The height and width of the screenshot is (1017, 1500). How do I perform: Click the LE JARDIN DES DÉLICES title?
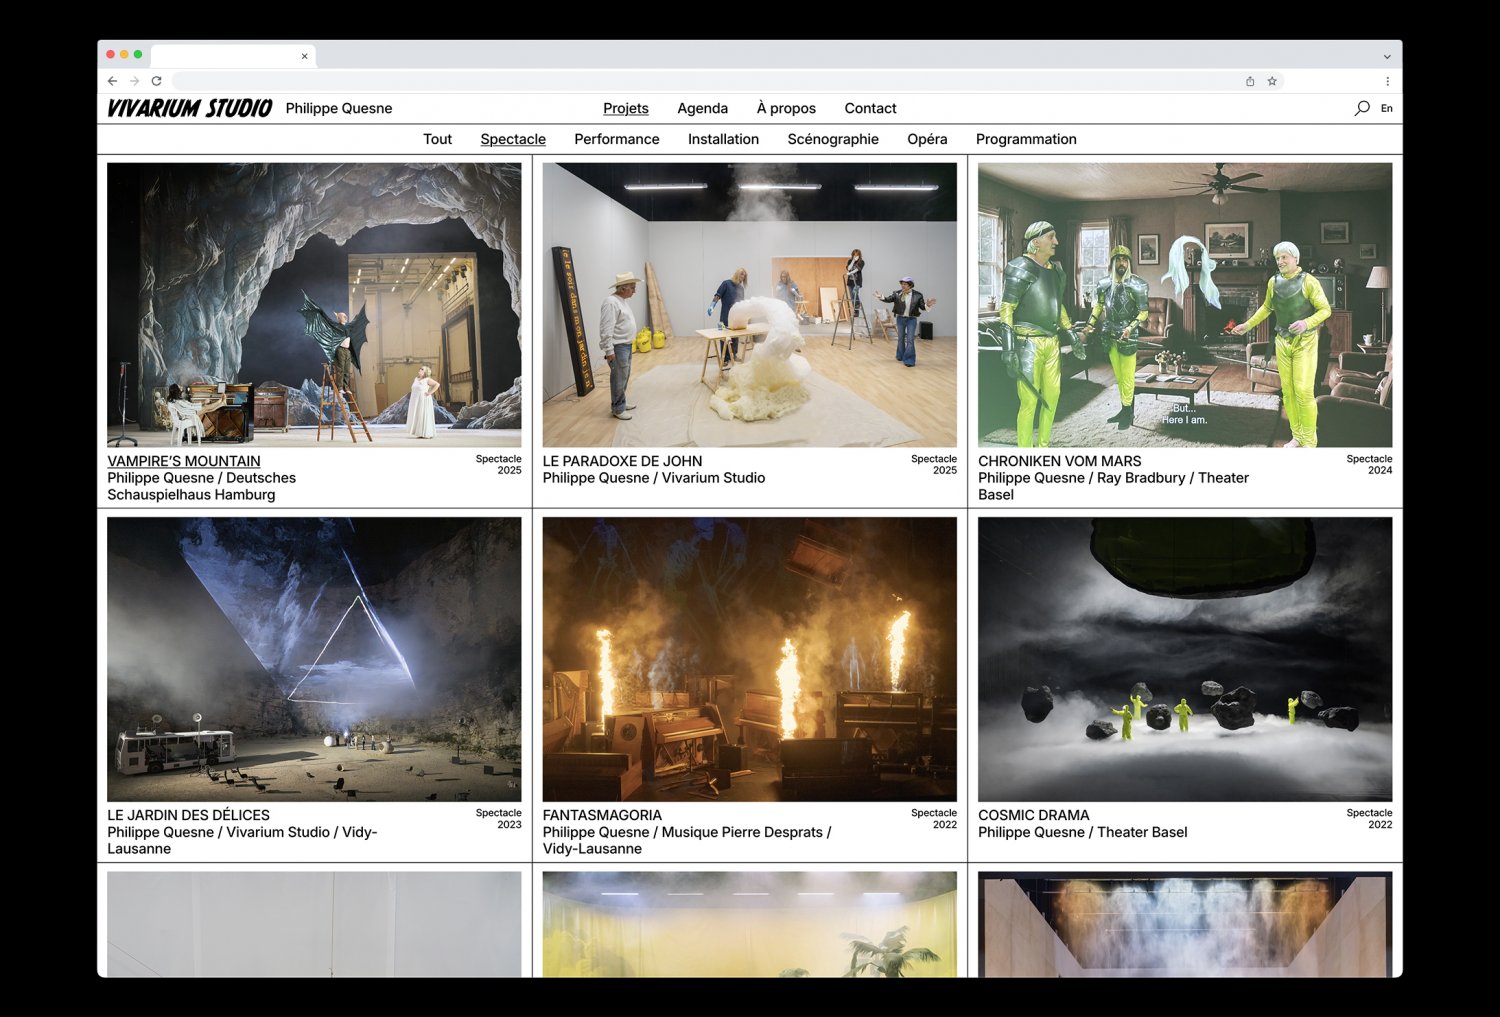tap(188, 815)
